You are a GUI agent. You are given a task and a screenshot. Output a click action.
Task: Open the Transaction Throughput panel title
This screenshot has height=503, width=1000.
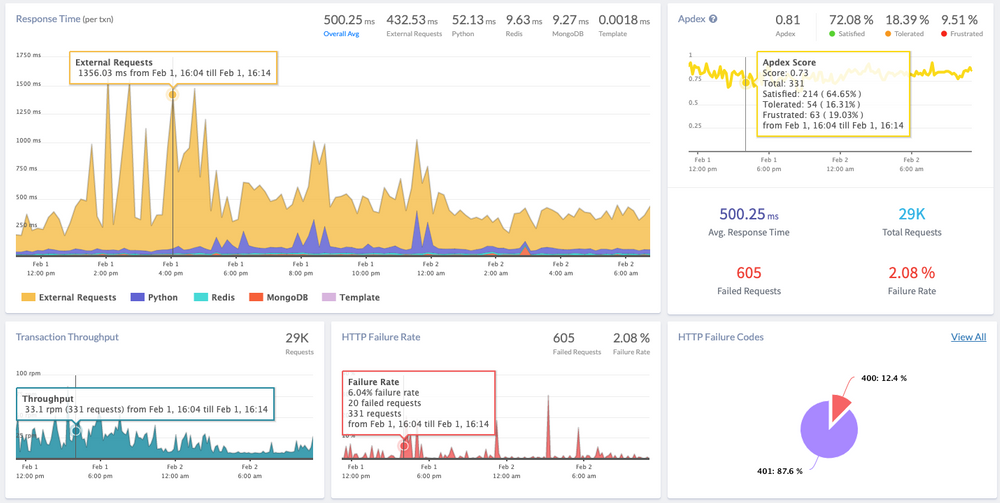[67, 337]
